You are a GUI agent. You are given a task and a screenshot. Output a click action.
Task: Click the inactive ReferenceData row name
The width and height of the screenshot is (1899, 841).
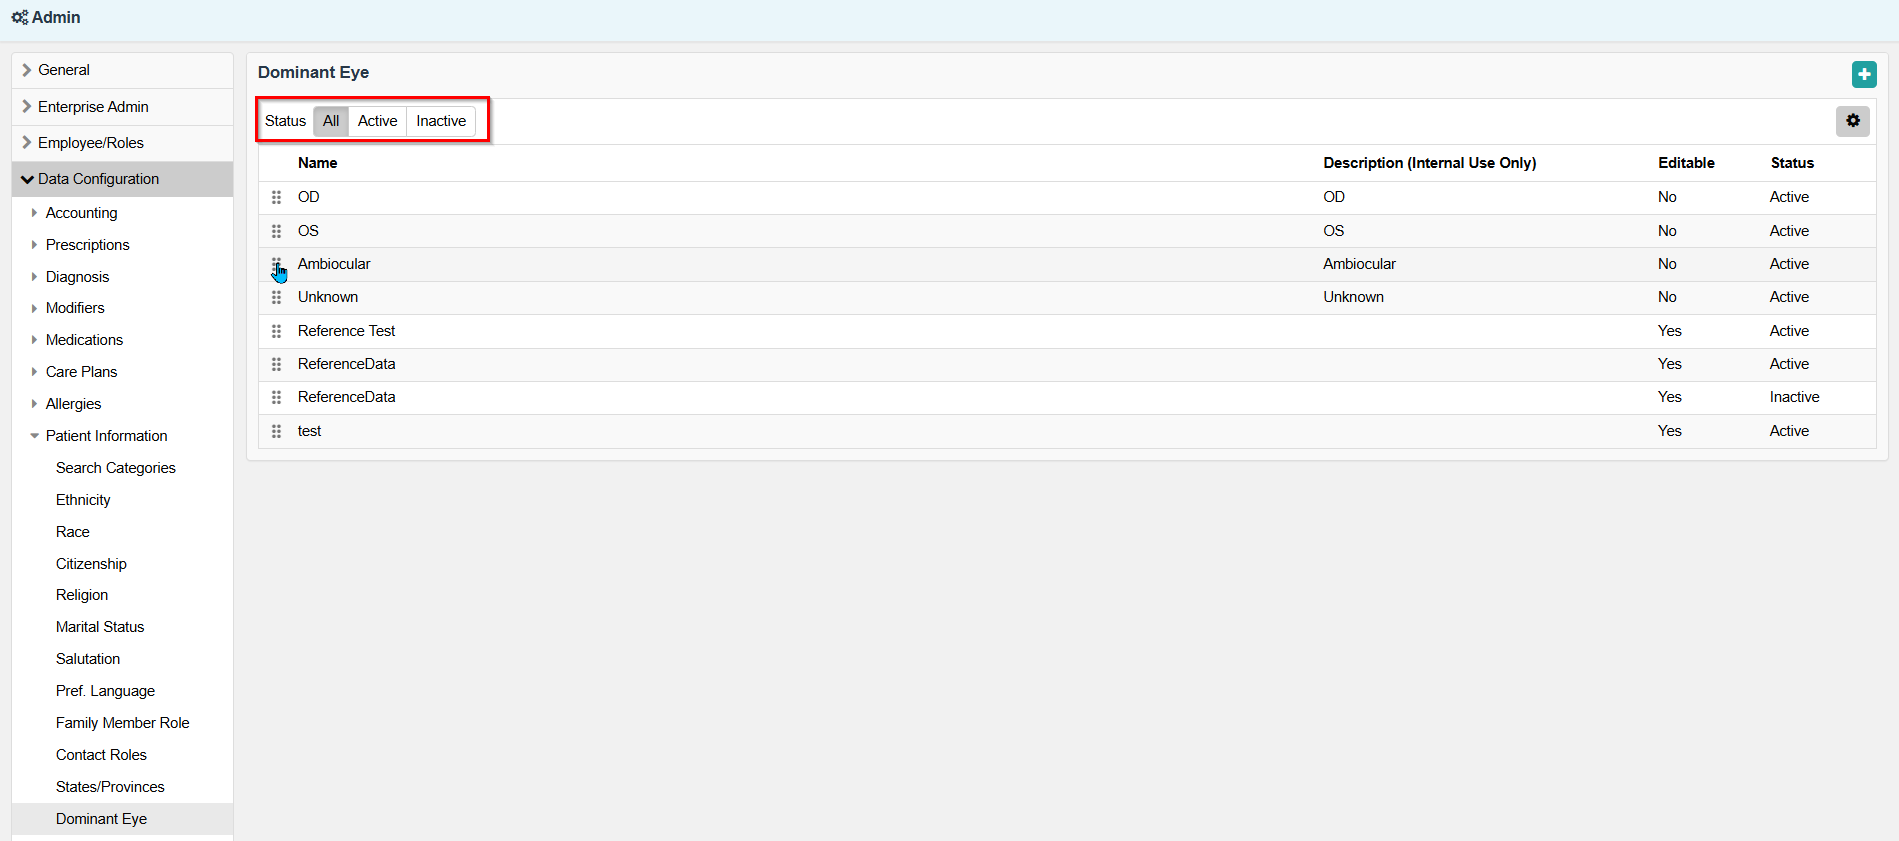click(x=346, y=397)
